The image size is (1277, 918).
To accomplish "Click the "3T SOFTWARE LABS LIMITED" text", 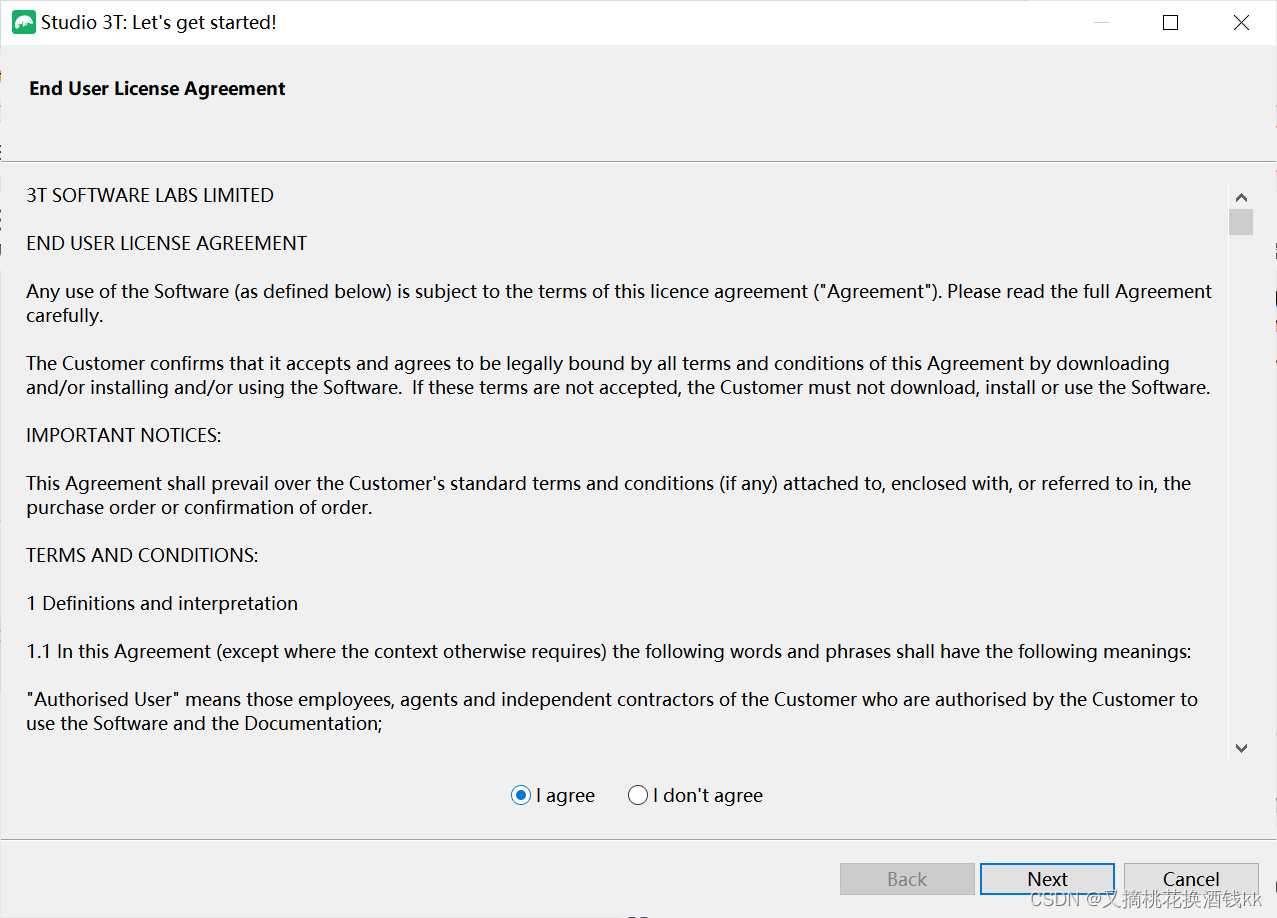I will [150, 195].
